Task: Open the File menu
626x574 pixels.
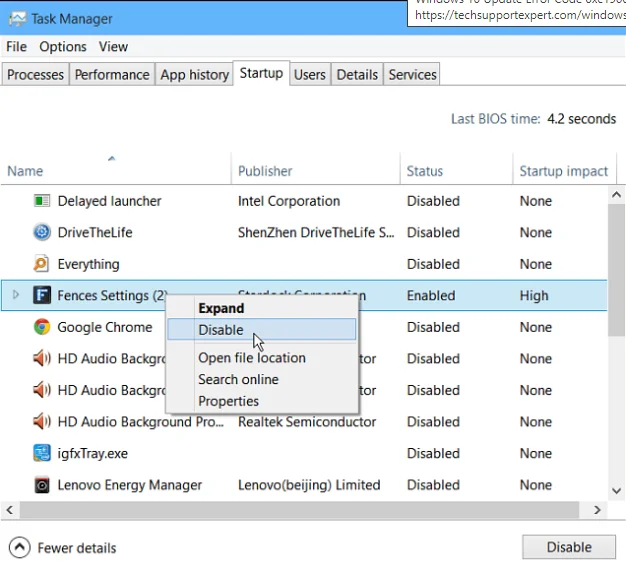Action: click(x=16, y=47)
